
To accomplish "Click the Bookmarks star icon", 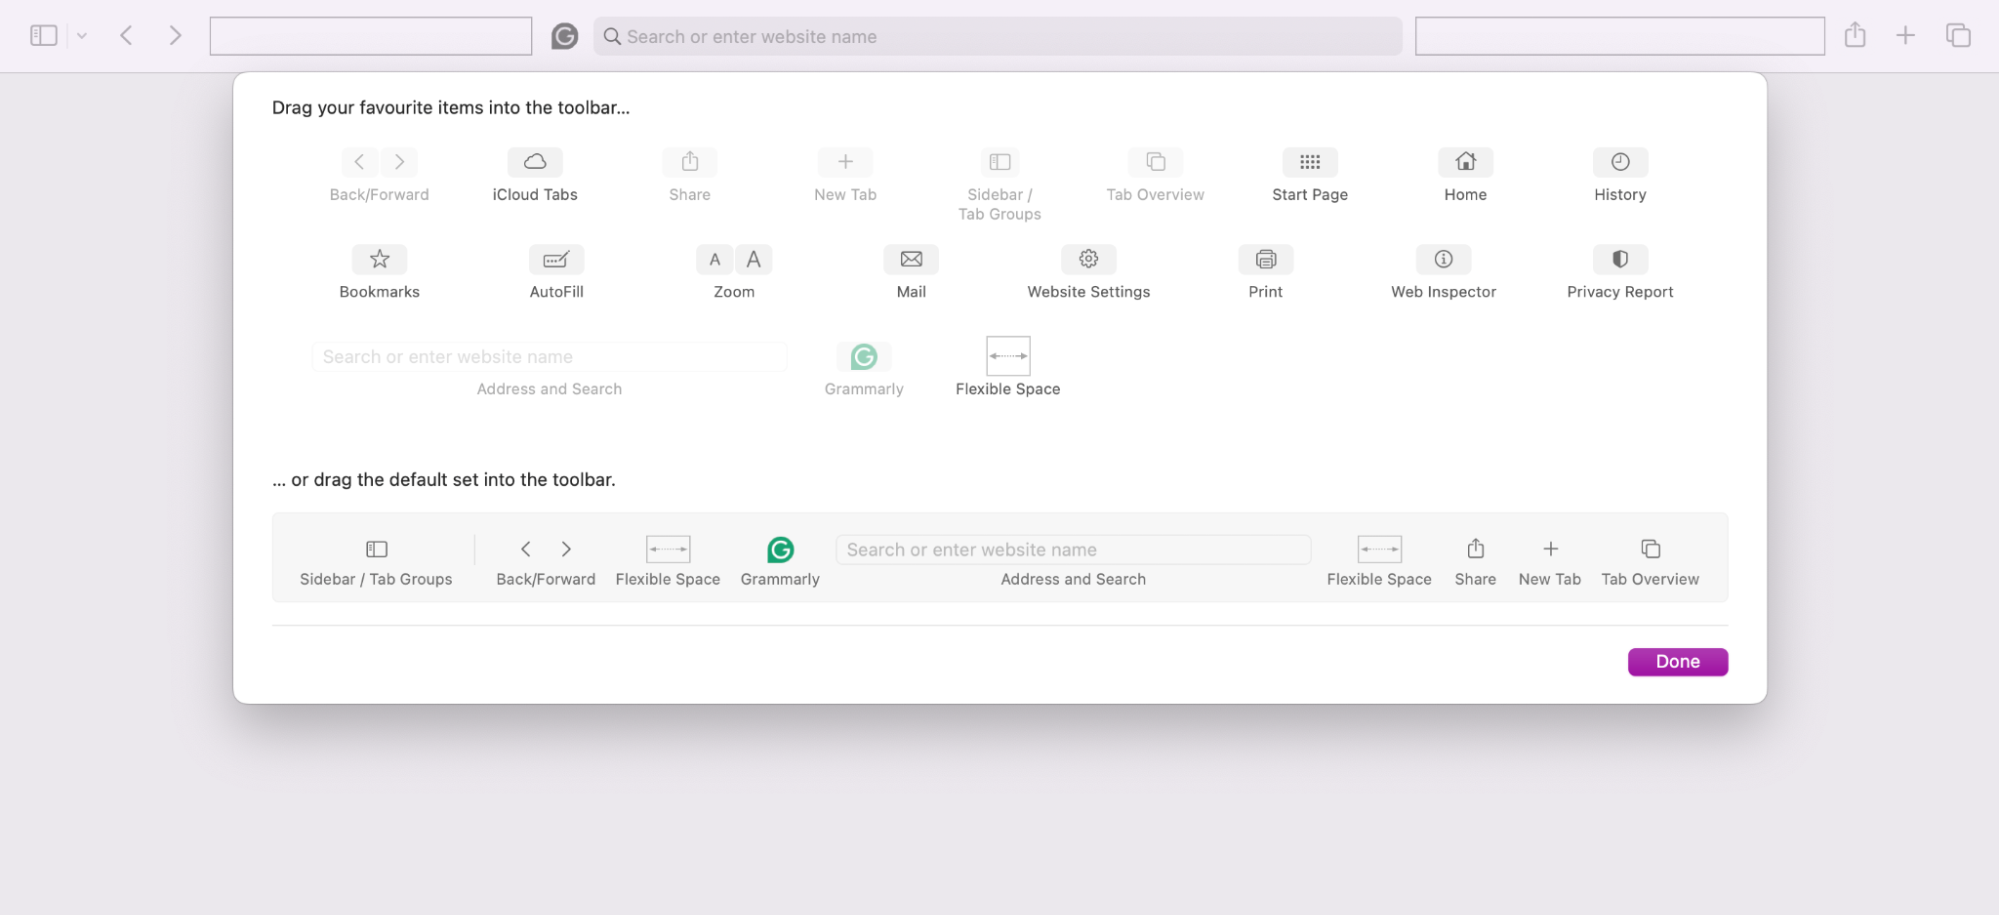I will (x=379, y=258).
